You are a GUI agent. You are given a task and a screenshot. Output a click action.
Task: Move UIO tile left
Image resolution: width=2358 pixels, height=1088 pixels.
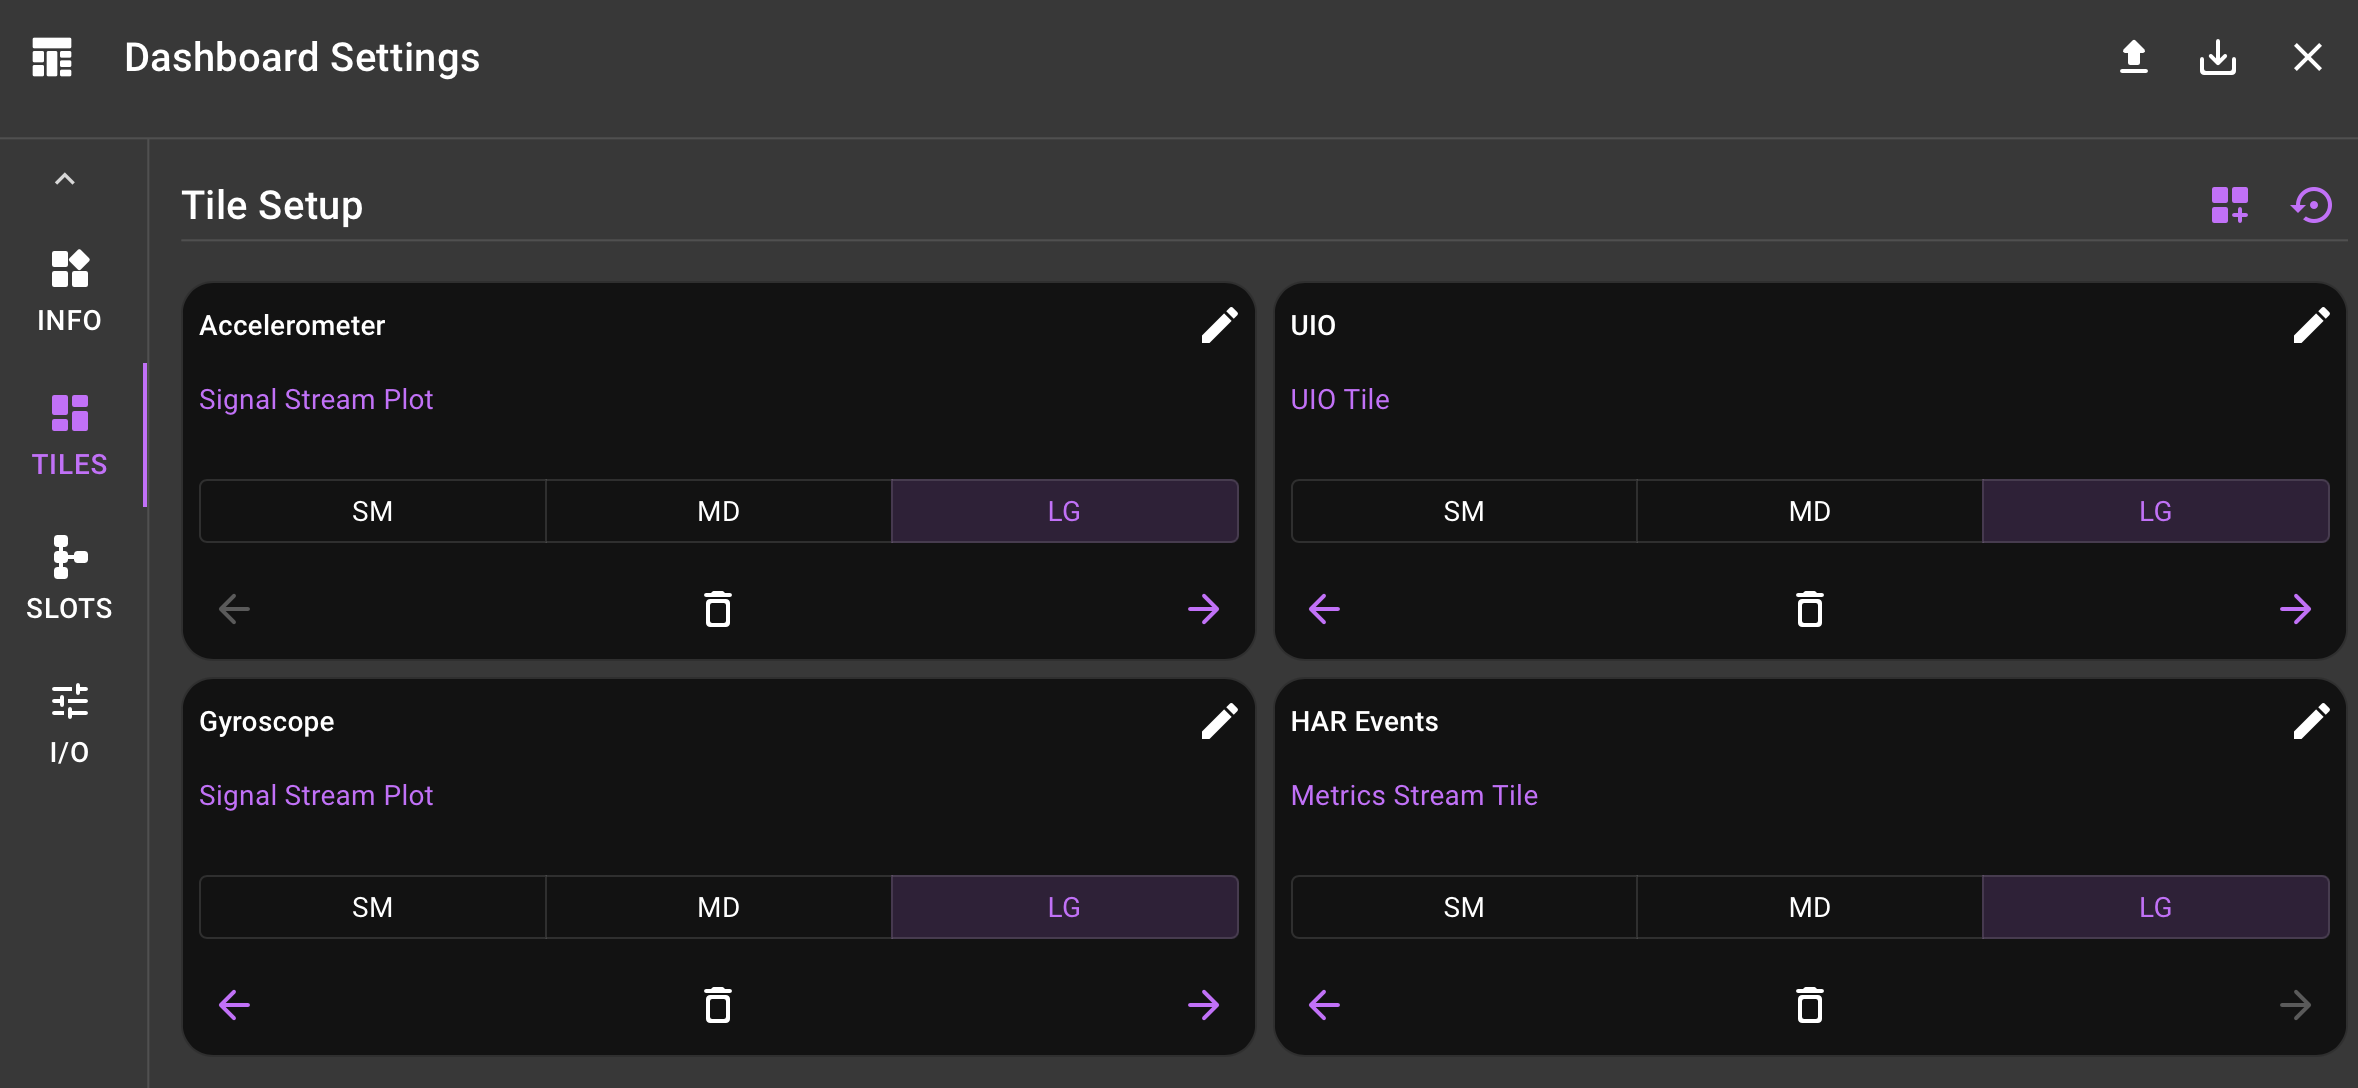pos(1324,608)
